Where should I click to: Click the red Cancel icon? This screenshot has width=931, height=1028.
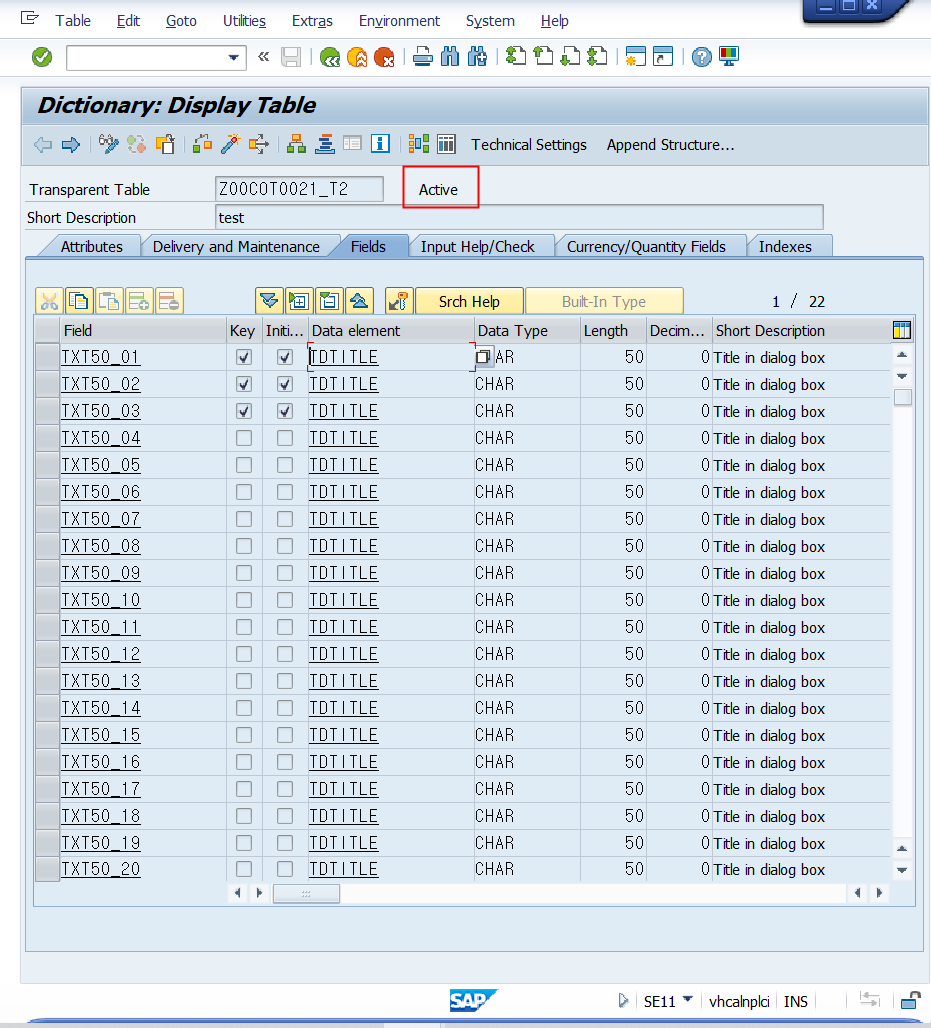384,57
